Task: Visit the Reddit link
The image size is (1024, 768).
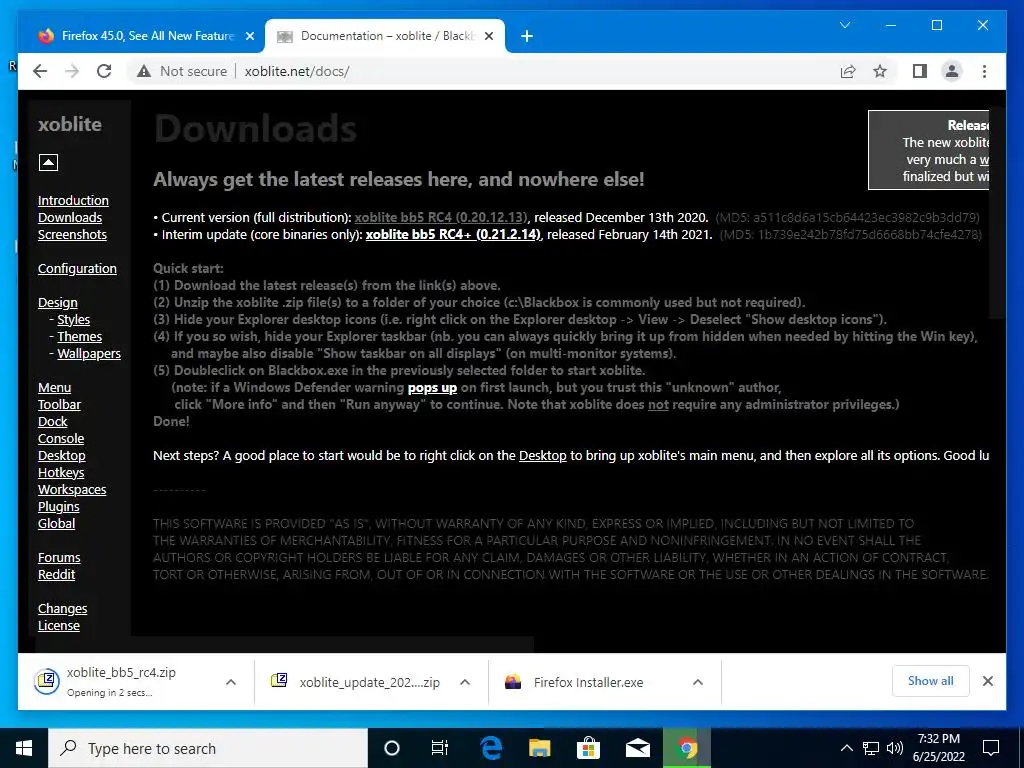Action: pyautogui.click(x=56, y=574)
